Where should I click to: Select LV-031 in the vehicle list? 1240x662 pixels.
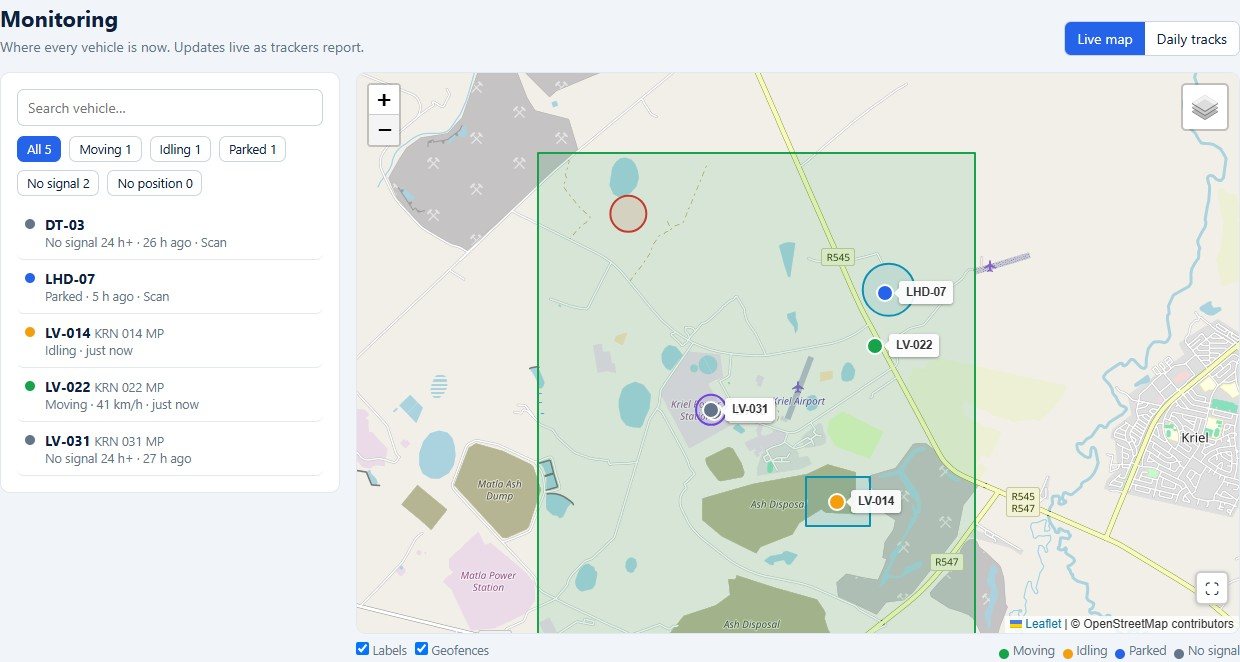pyautogui.click(x=170, y=449)
